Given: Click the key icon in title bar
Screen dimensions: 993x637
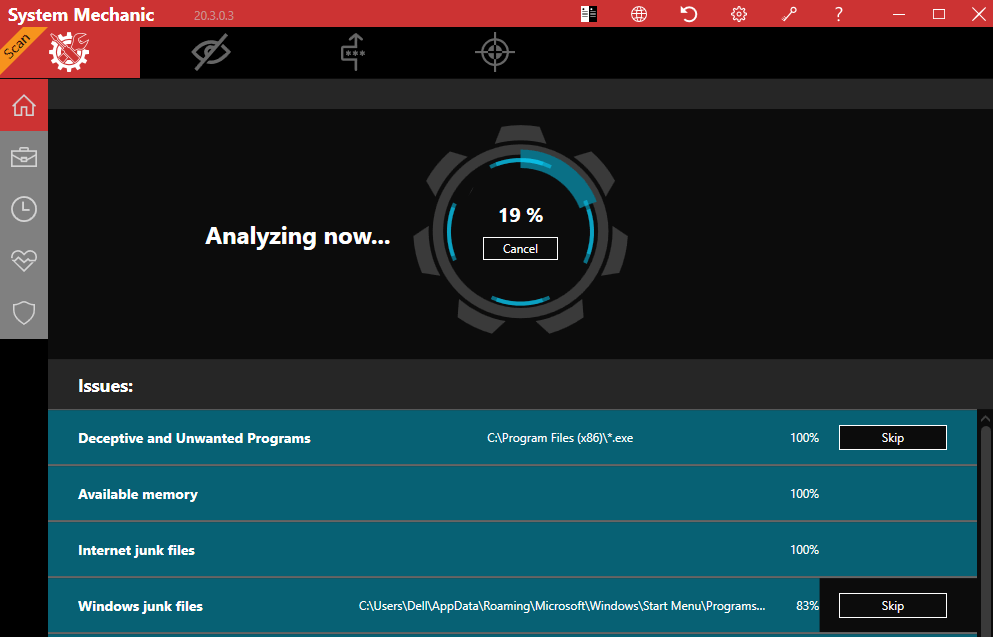Looking at the screenshot, I should coord(789,14).
